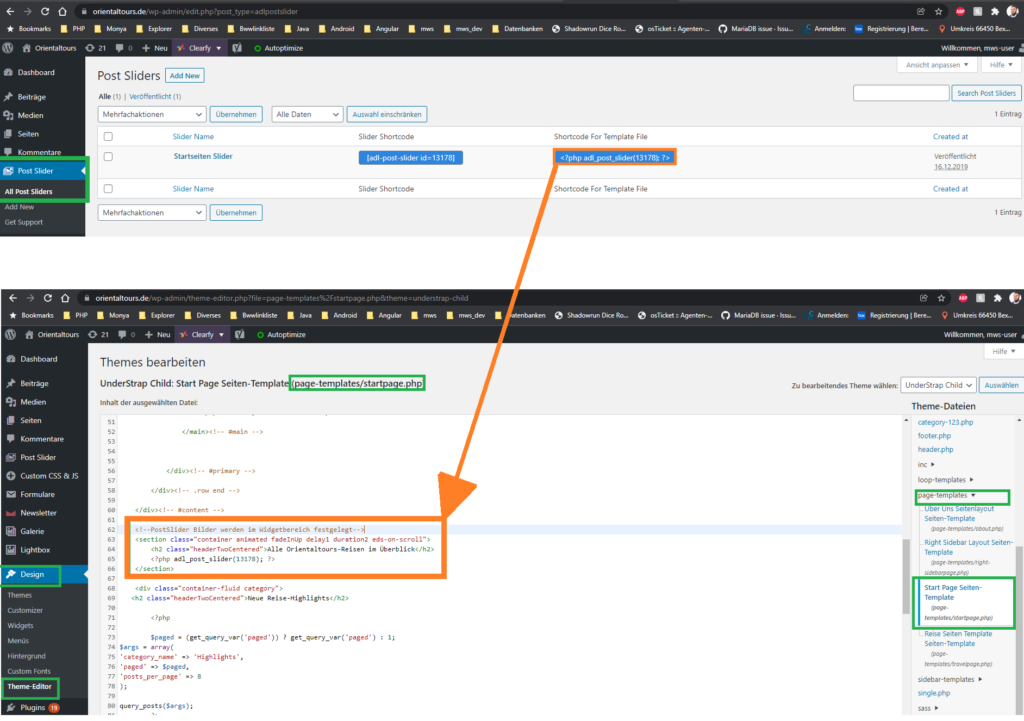The height and width of the screenshot is (721, 1024).
Task: Click the Custom CSS & JS plus icon
Action: (10, 476)
